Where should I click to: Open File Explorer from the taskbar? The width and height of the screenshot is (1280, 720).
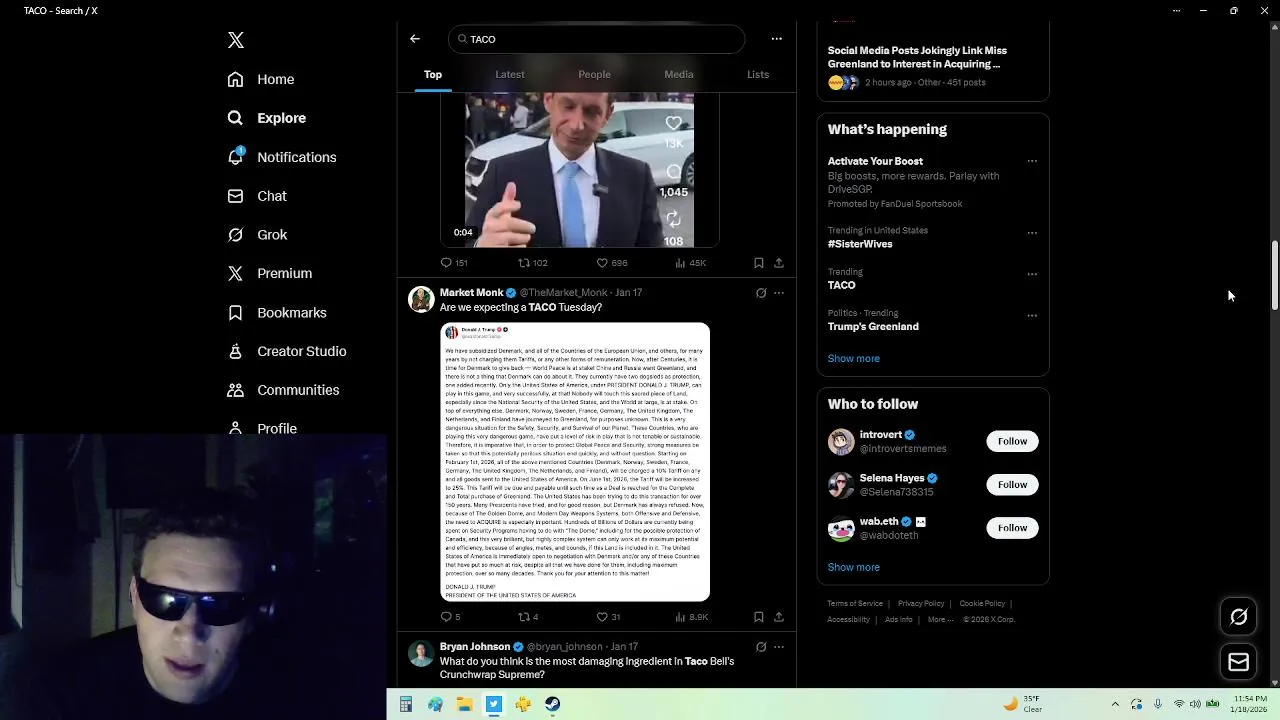464,704
